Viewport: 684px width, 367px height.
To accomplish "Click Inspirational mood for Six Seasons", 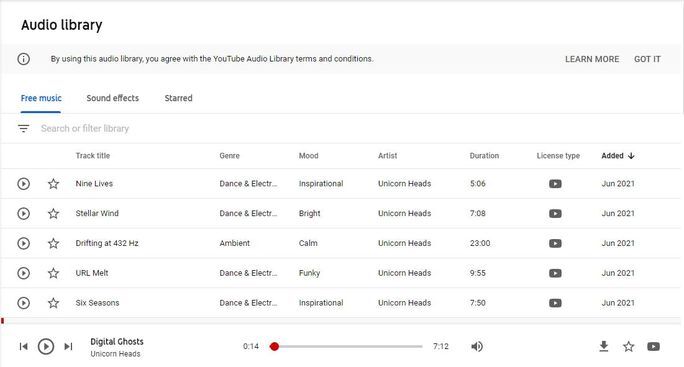I will tap(321, 303).
